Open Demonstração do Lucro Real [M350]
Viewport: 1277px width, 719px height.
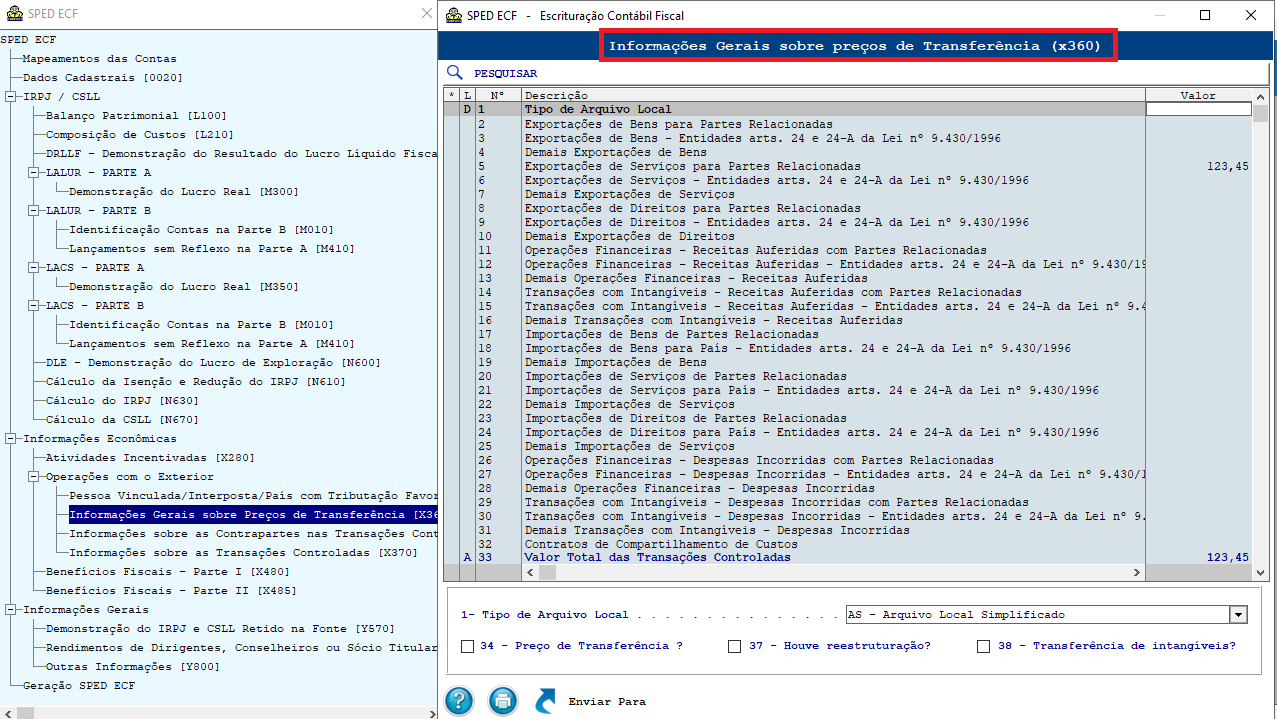click(x=183, y=287)
